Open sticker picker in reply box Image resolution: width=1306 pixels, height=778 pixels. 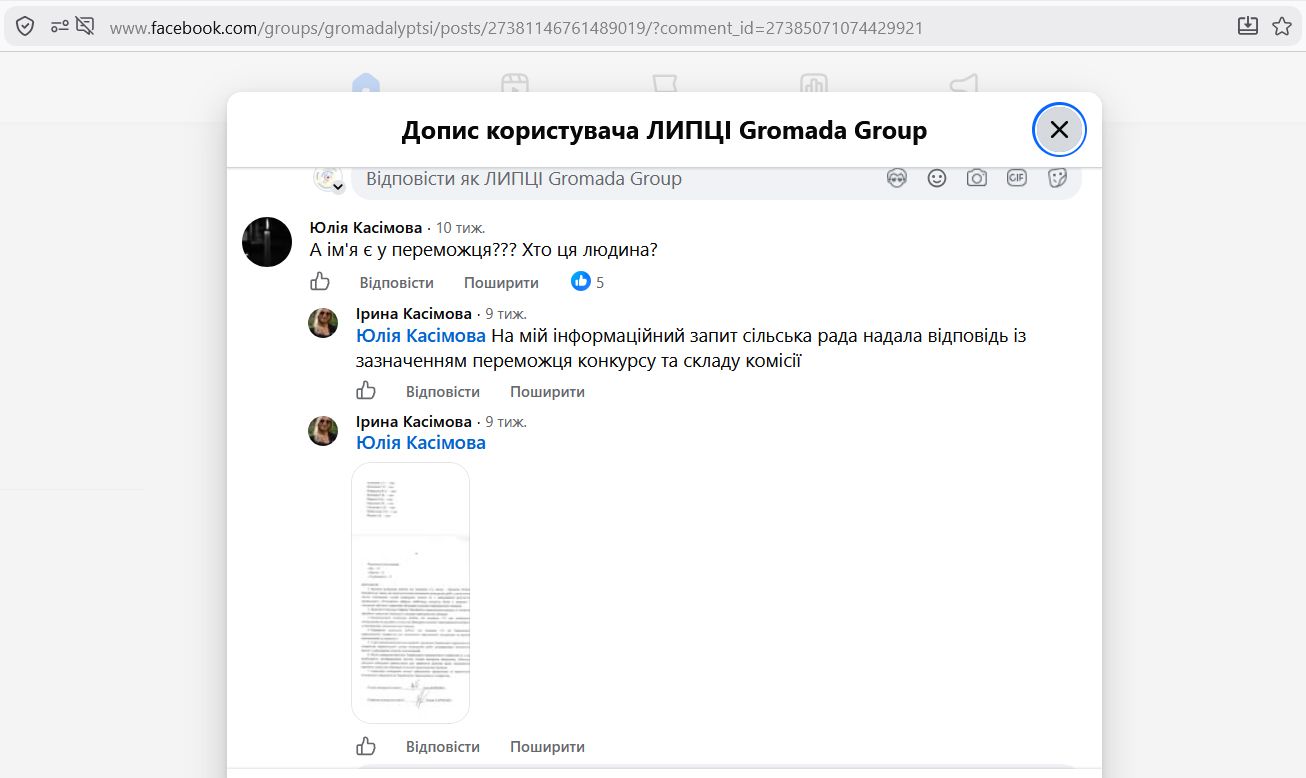(1057, 178)
